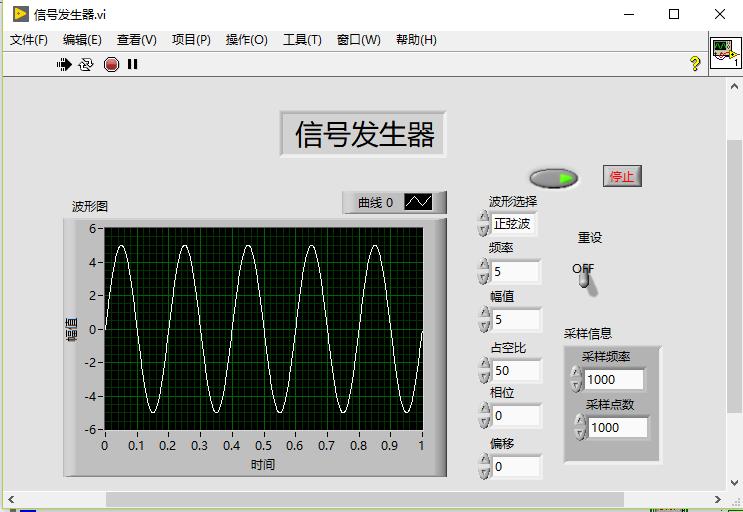Click the 频率 input field showing 5

click(x=516, y=271)
